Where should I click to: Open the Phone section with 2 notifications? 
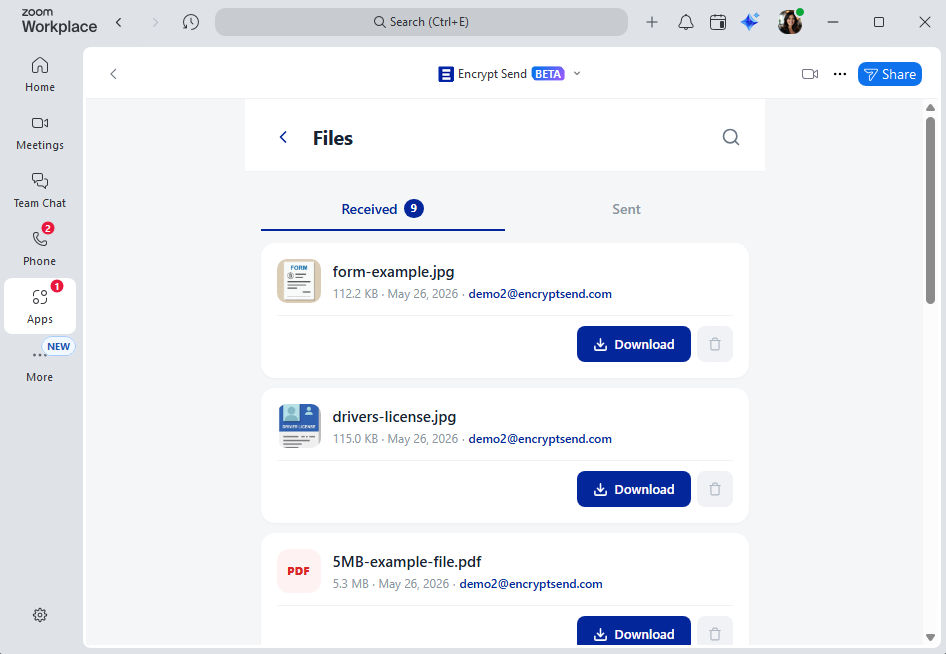(40, 249)
